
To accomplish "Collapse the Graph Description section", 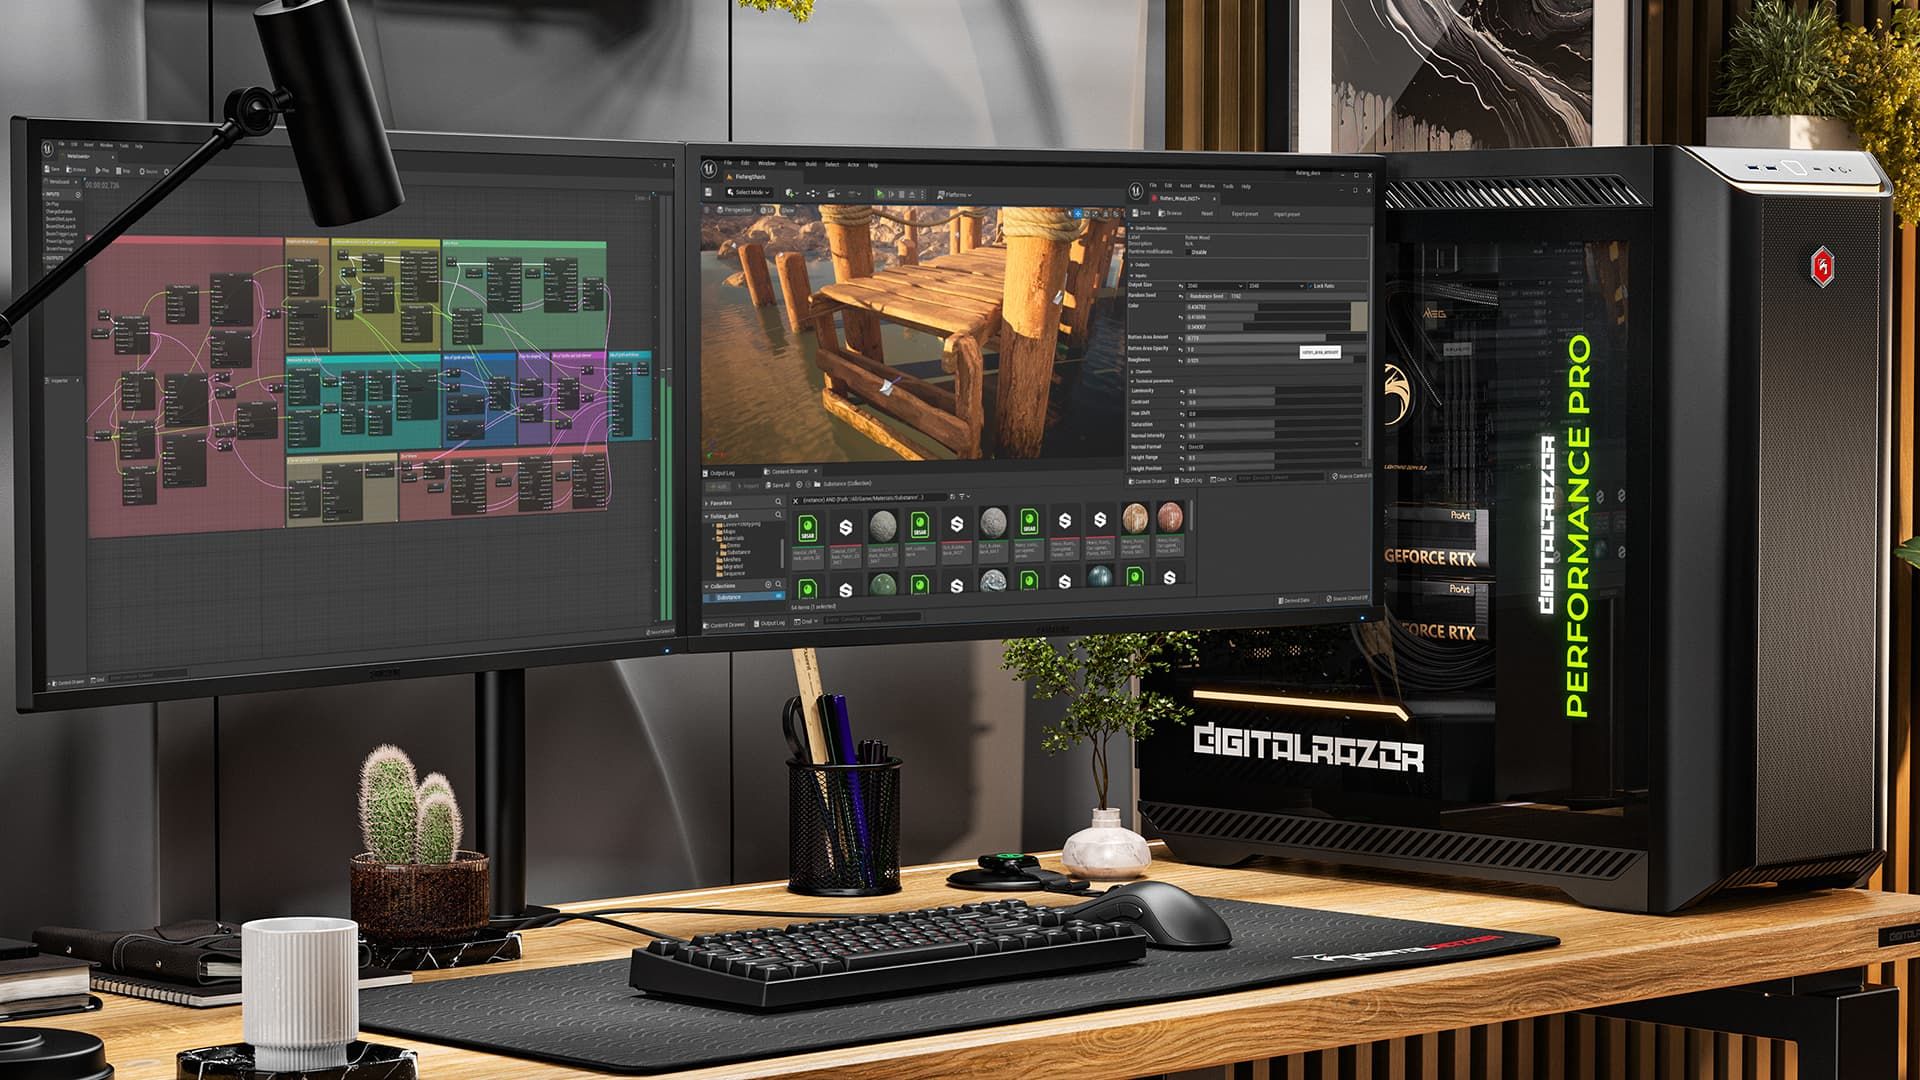I will [1131, 228].
